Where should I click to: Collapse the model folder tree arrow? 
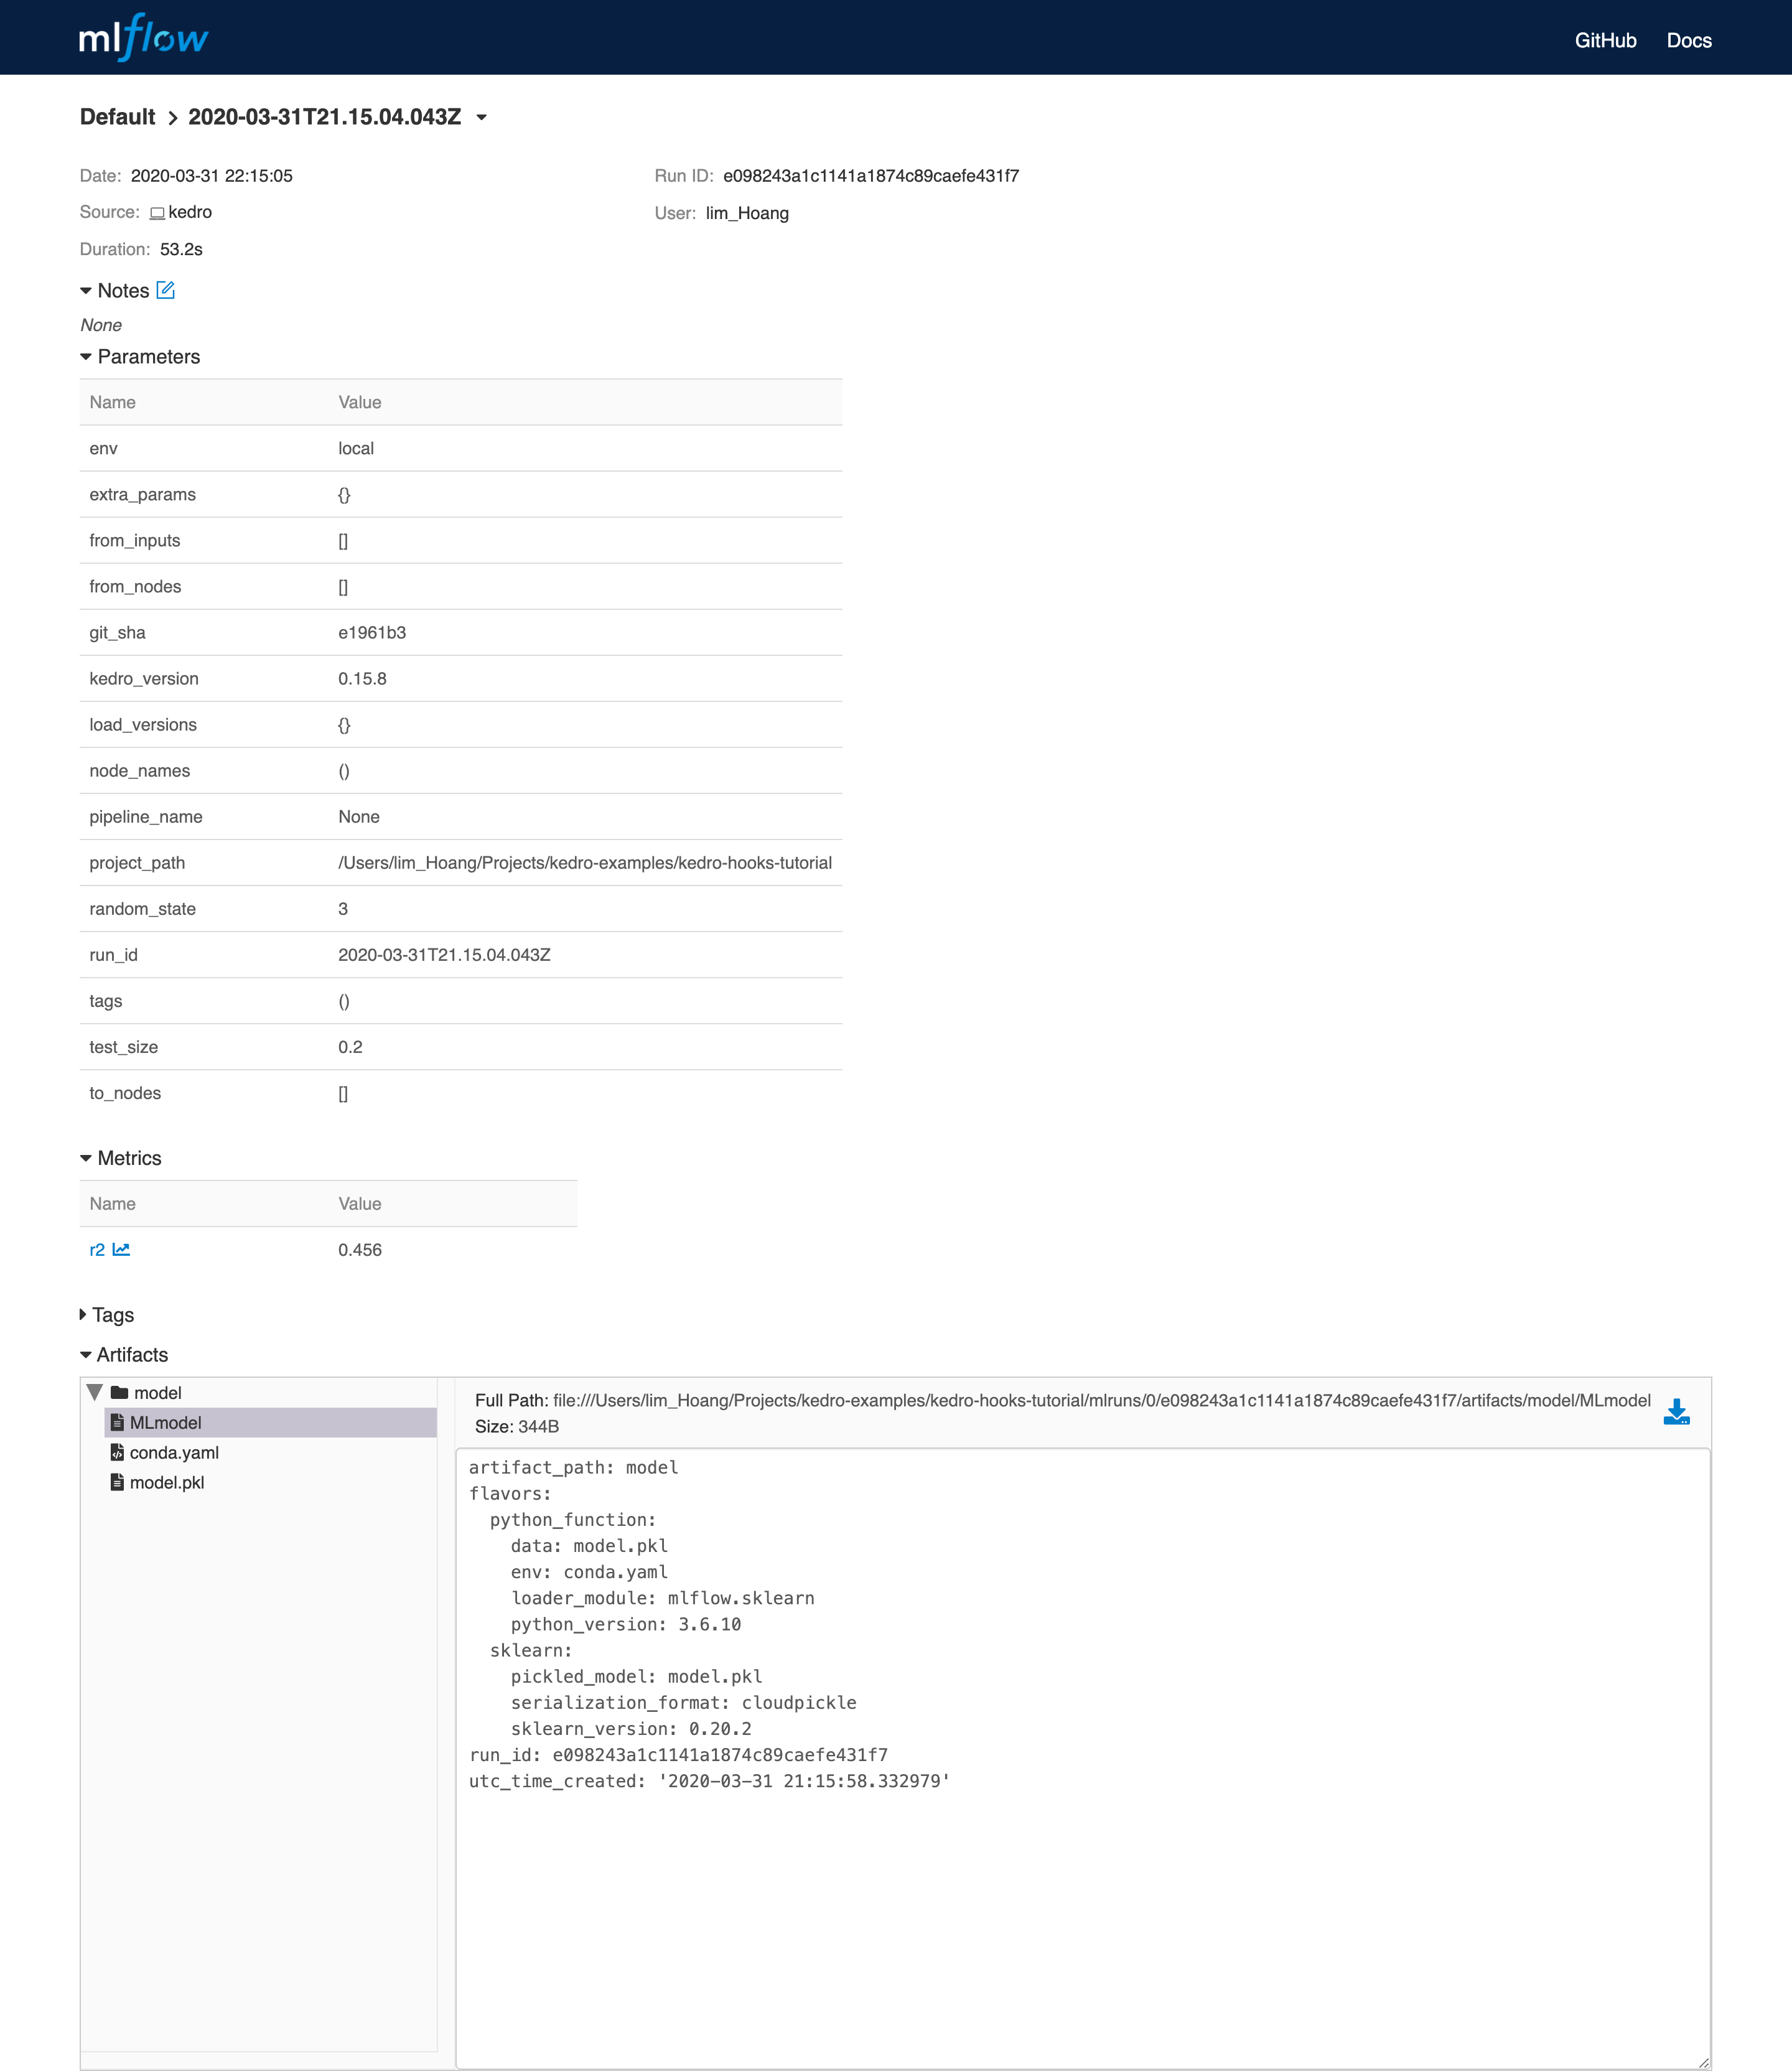pos(95,1392)
